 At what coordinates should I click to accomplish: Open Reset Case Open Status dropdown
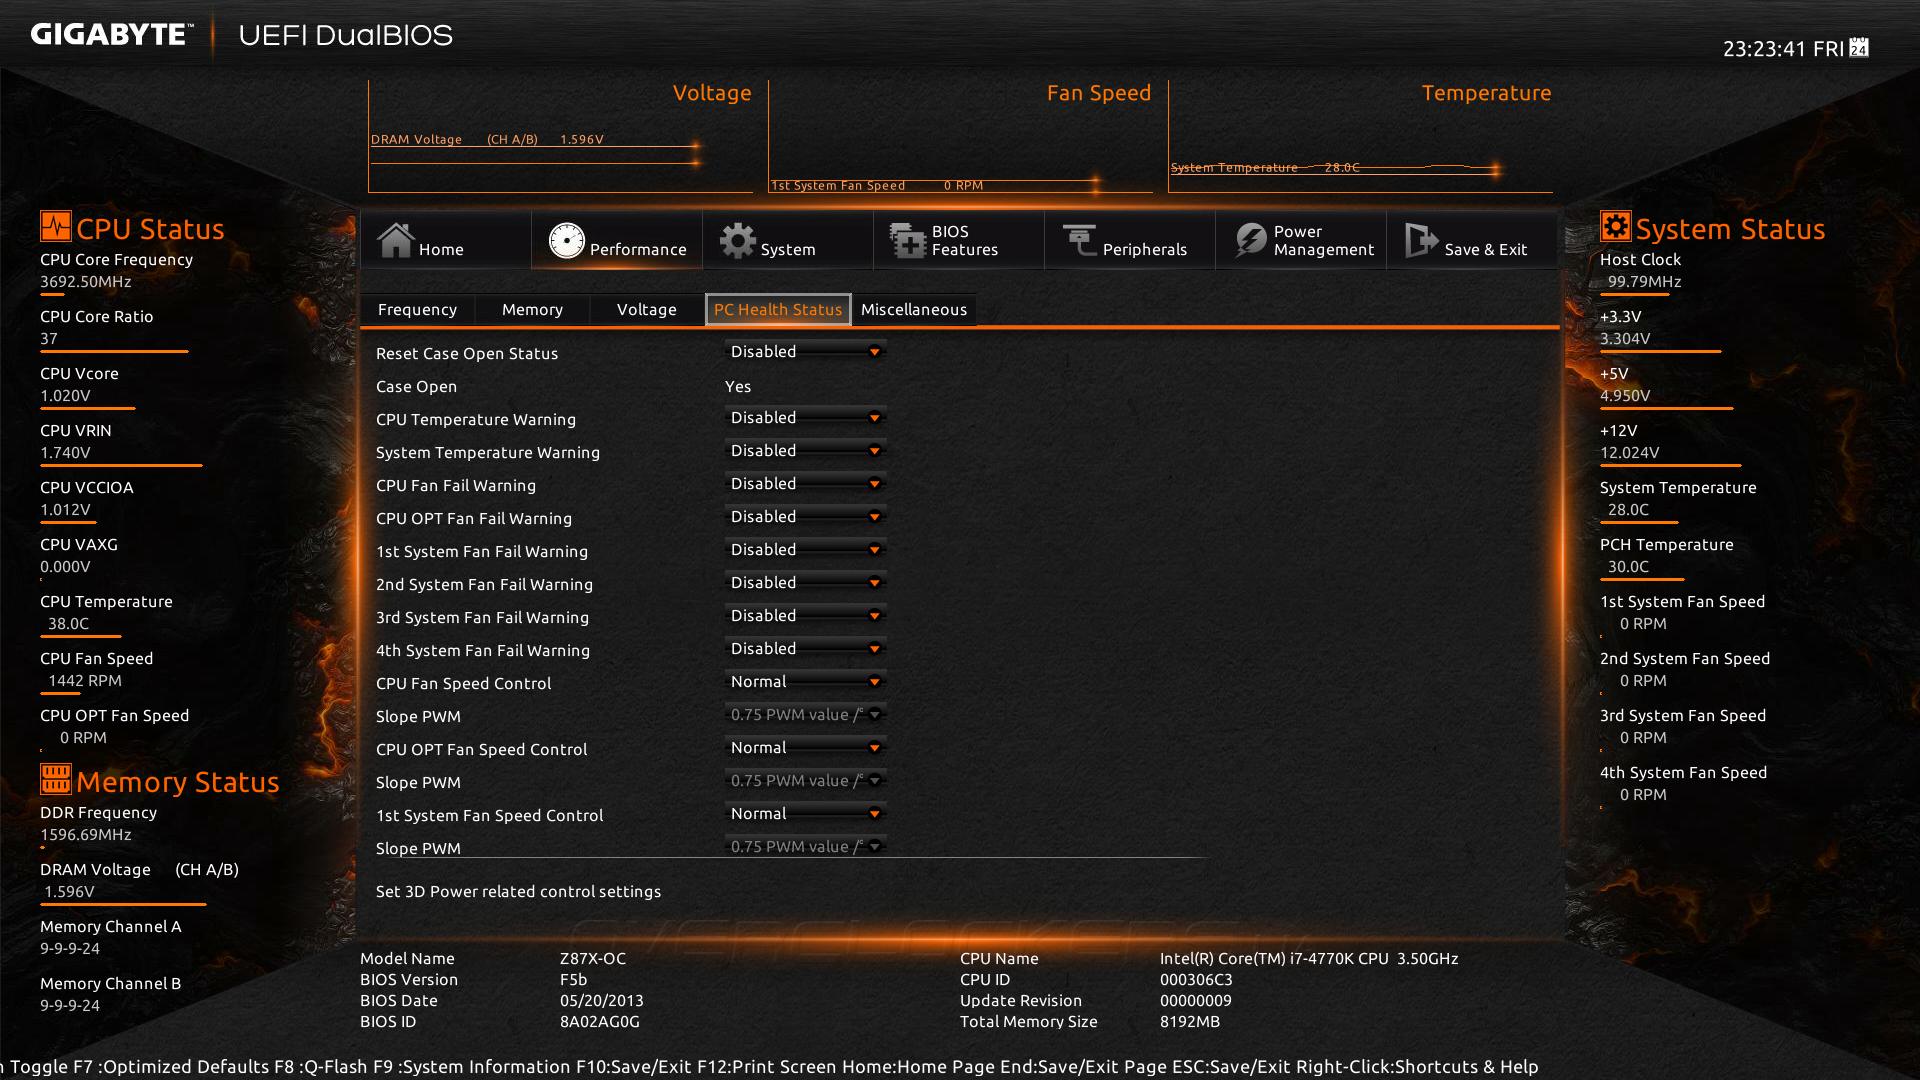click(805, 352)
